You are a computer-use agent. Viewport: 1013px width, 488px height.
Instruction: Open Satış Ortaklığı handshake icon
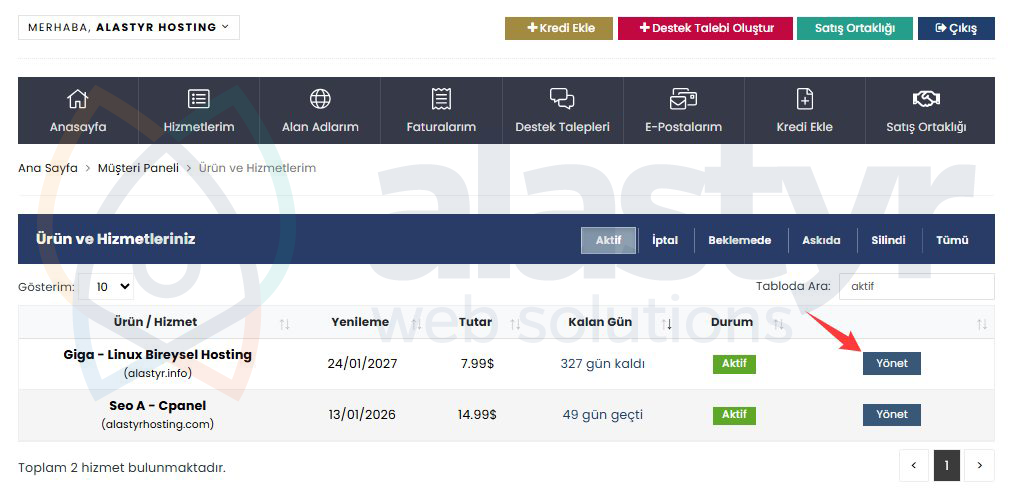[926, 99]
